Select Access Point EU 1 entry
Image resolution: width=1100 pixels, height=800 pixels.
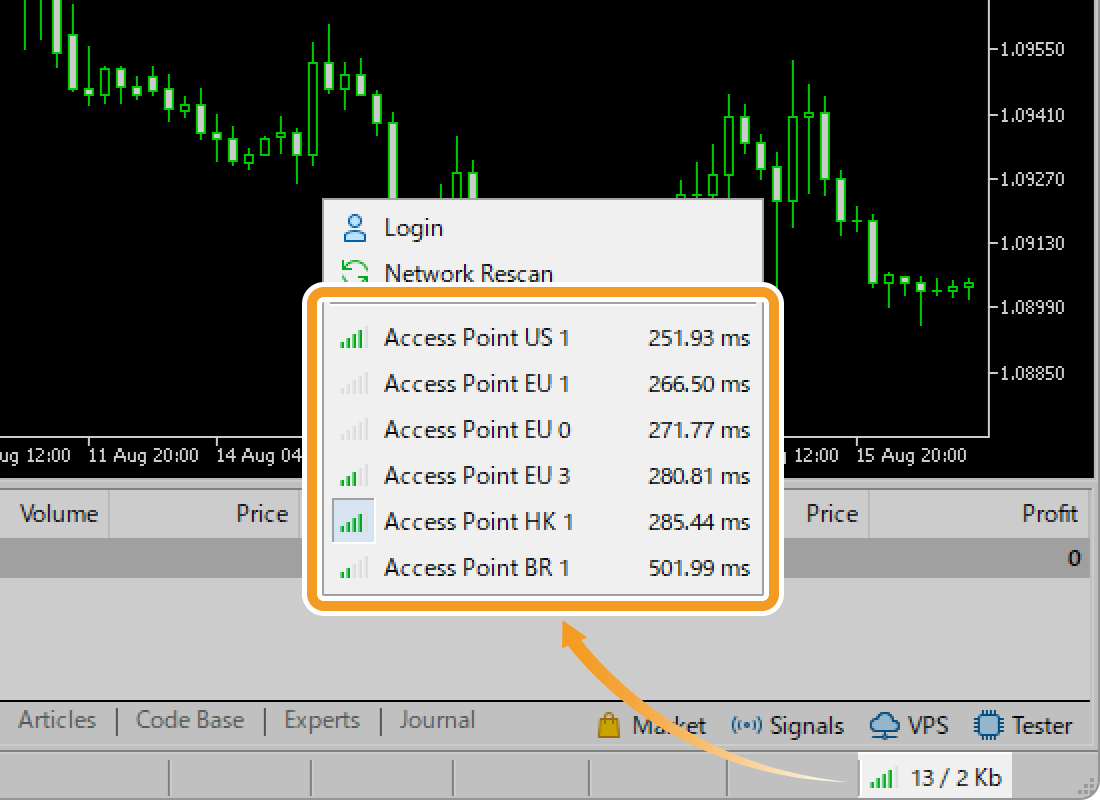(x=476, y=384)
